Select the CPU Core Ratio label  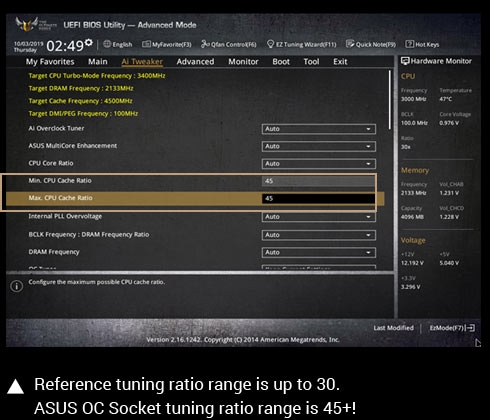(51, 163)
